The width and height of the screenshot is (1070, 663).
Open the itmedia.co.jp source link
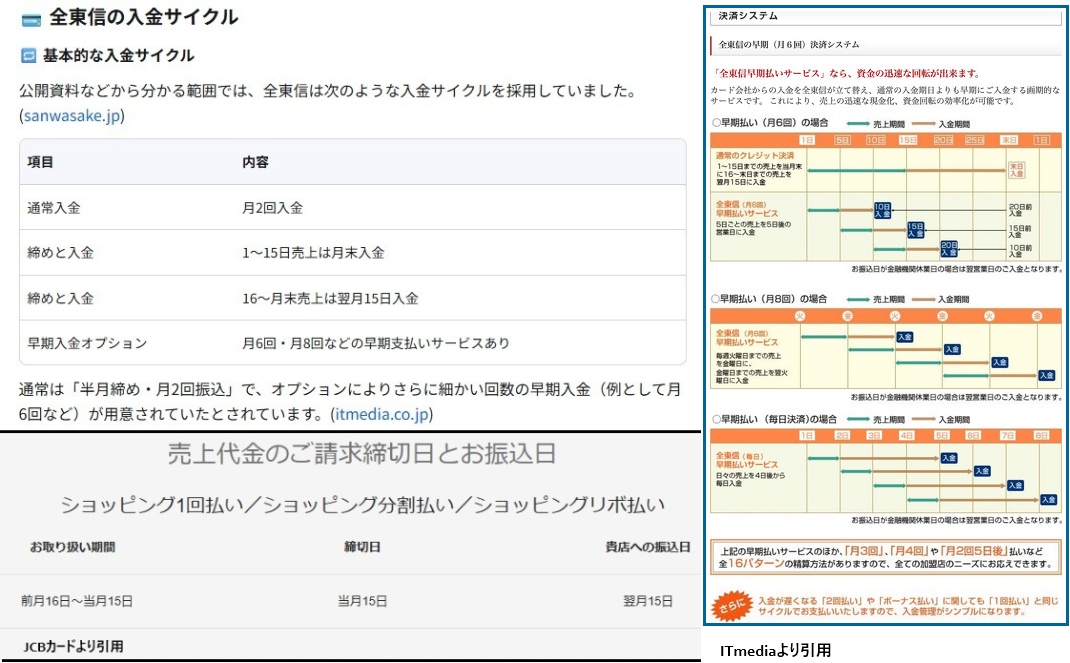coord(381,414)
